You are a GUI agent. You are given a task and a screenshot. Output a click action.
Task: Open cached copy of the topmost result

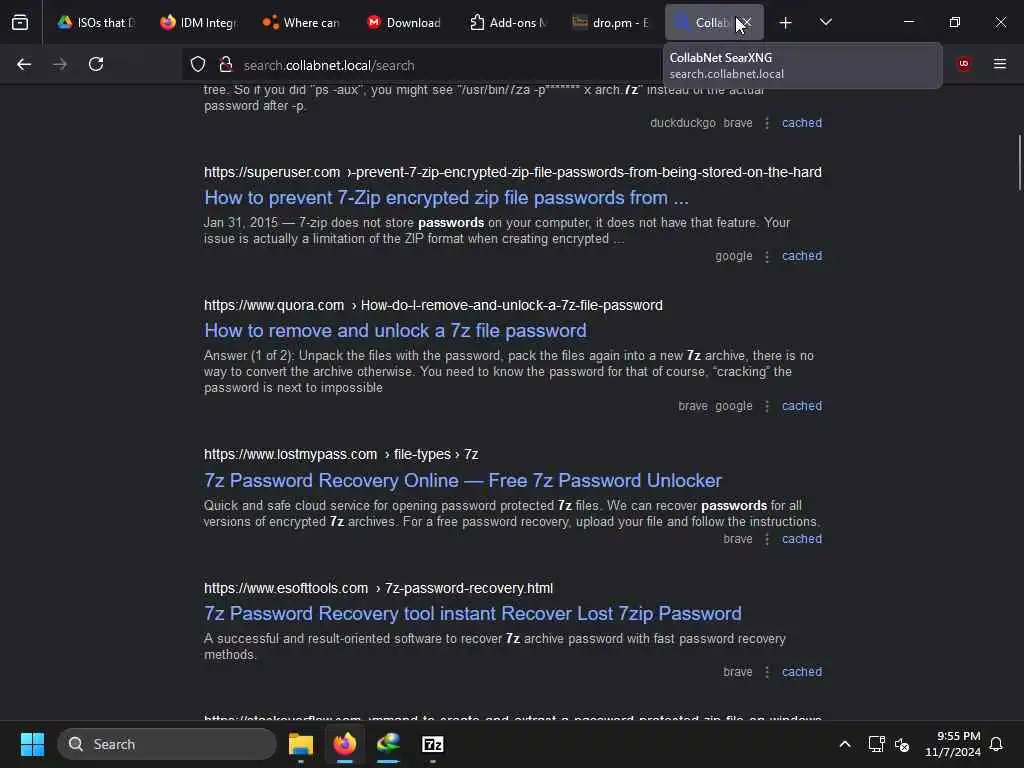point(802,123)
